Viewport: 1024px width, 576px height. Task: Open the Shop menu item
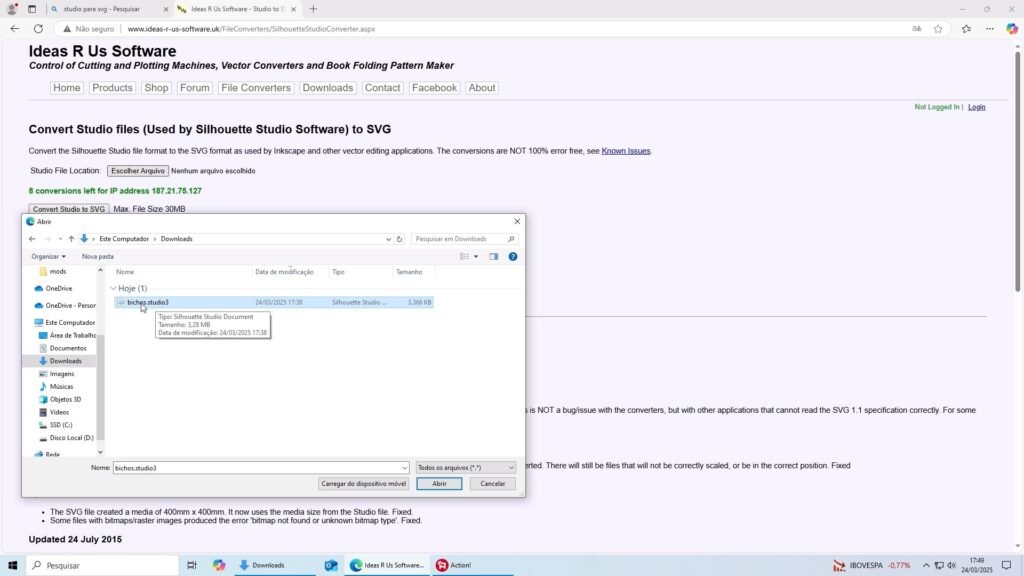tap(156, 88)
